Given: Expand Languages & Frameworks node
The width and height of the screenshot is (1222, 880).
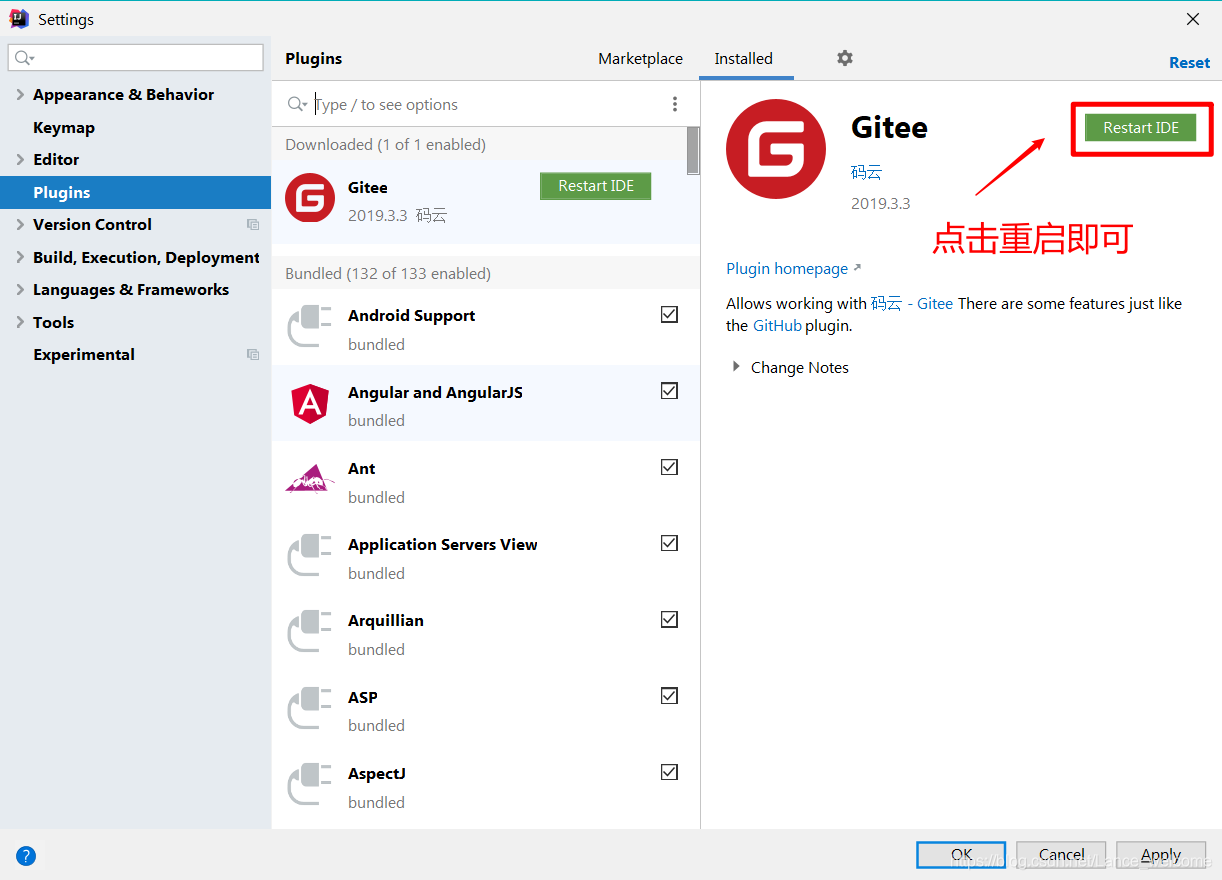Looking at the screenshot, I should [20, 290].
